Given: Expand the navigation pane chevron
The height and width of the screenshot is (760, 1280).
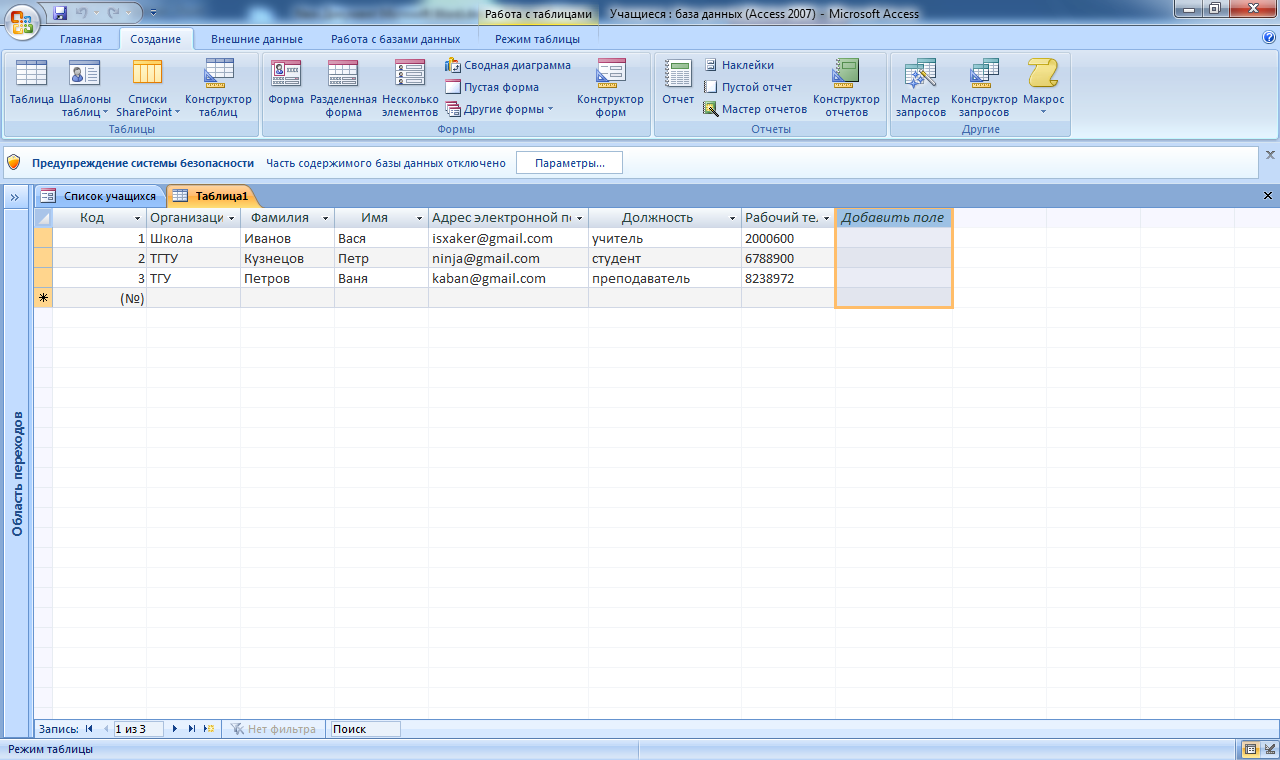Looking at the screenshot, I should point(16,197).
